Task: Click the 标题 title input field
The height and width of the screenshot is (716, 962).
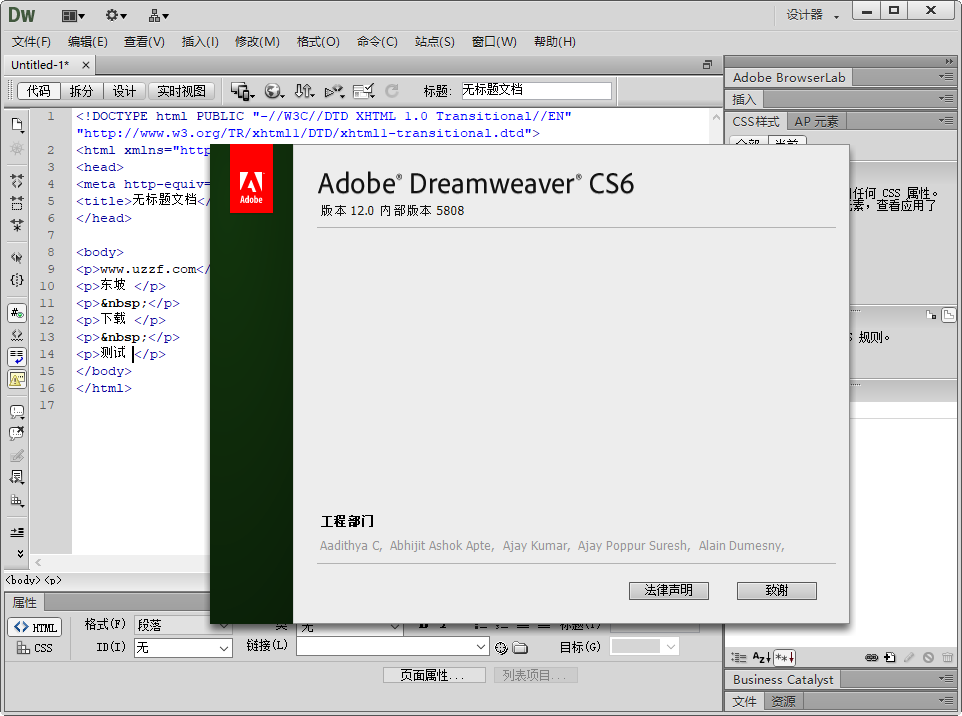Action: pyautogui.click(x=536, y=91)
